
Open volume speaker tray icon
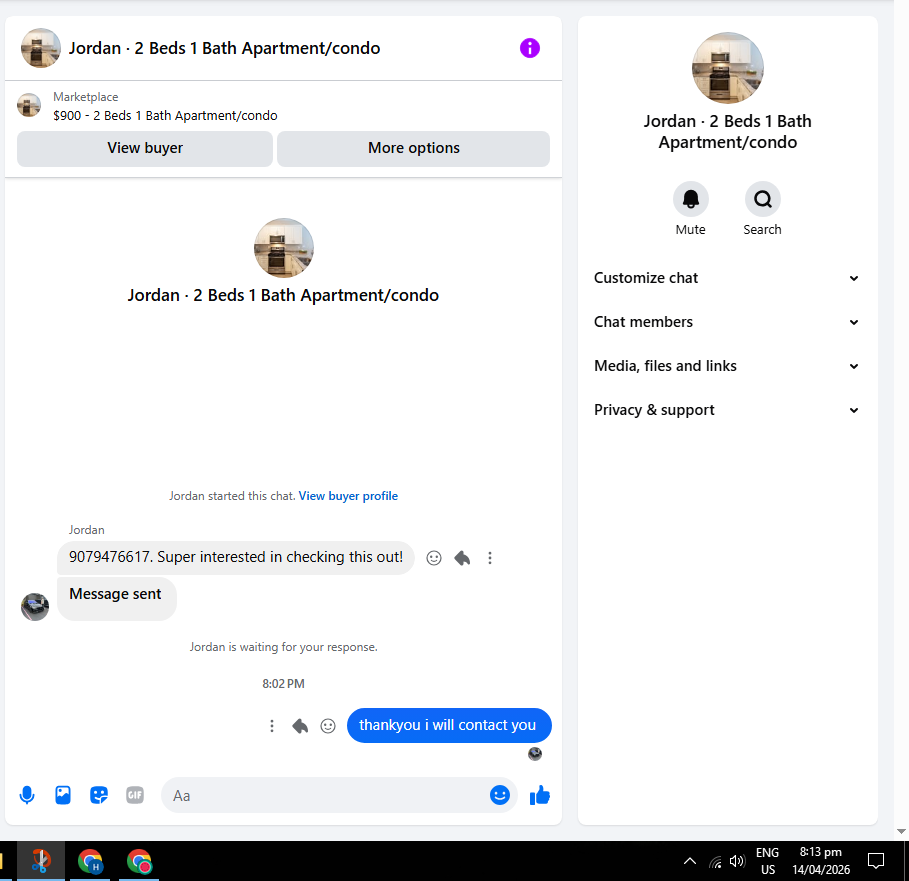click(737, 861)
